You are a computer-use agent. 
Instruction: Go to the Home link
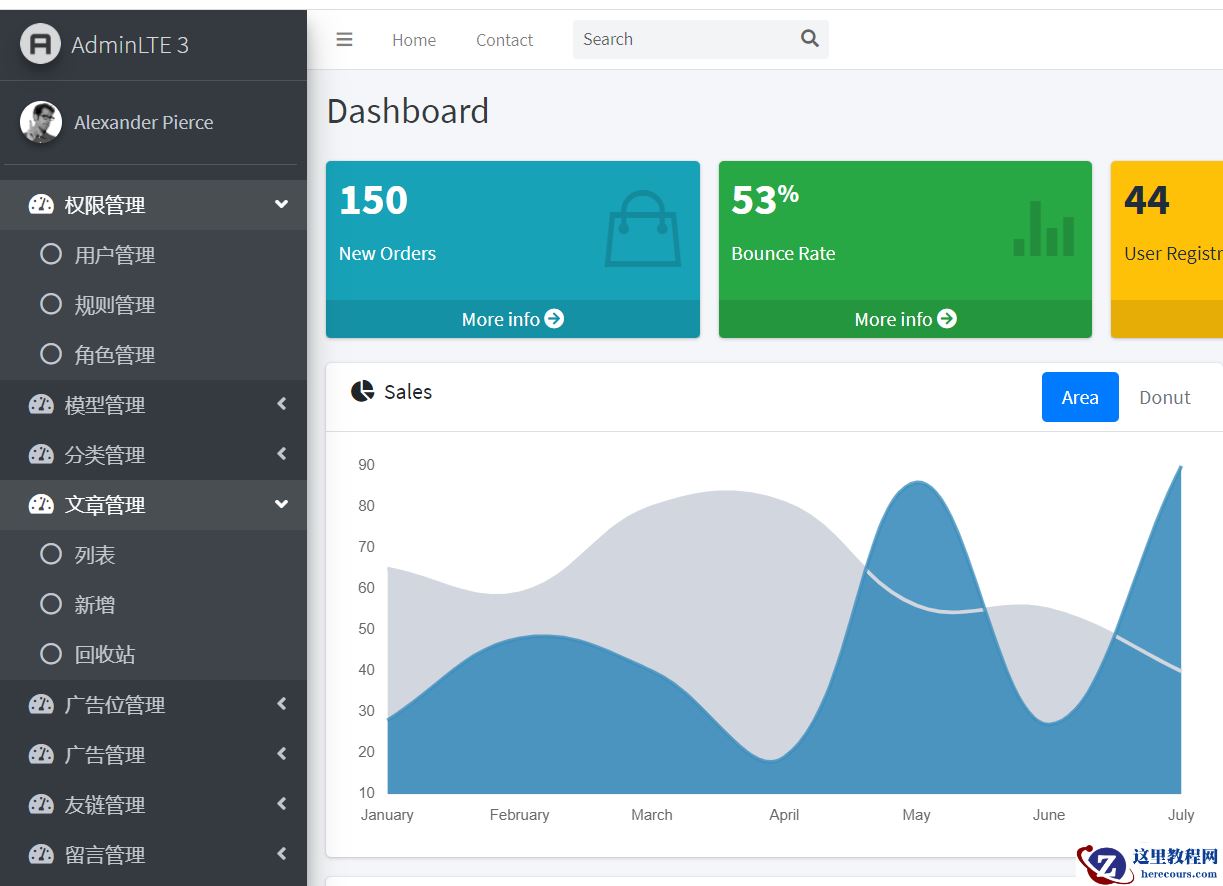point(413,40)
